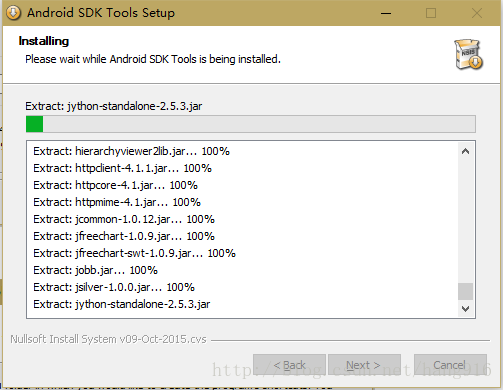Select the jsilver-1.0.0.jar log entry

[x=114, y=287]
